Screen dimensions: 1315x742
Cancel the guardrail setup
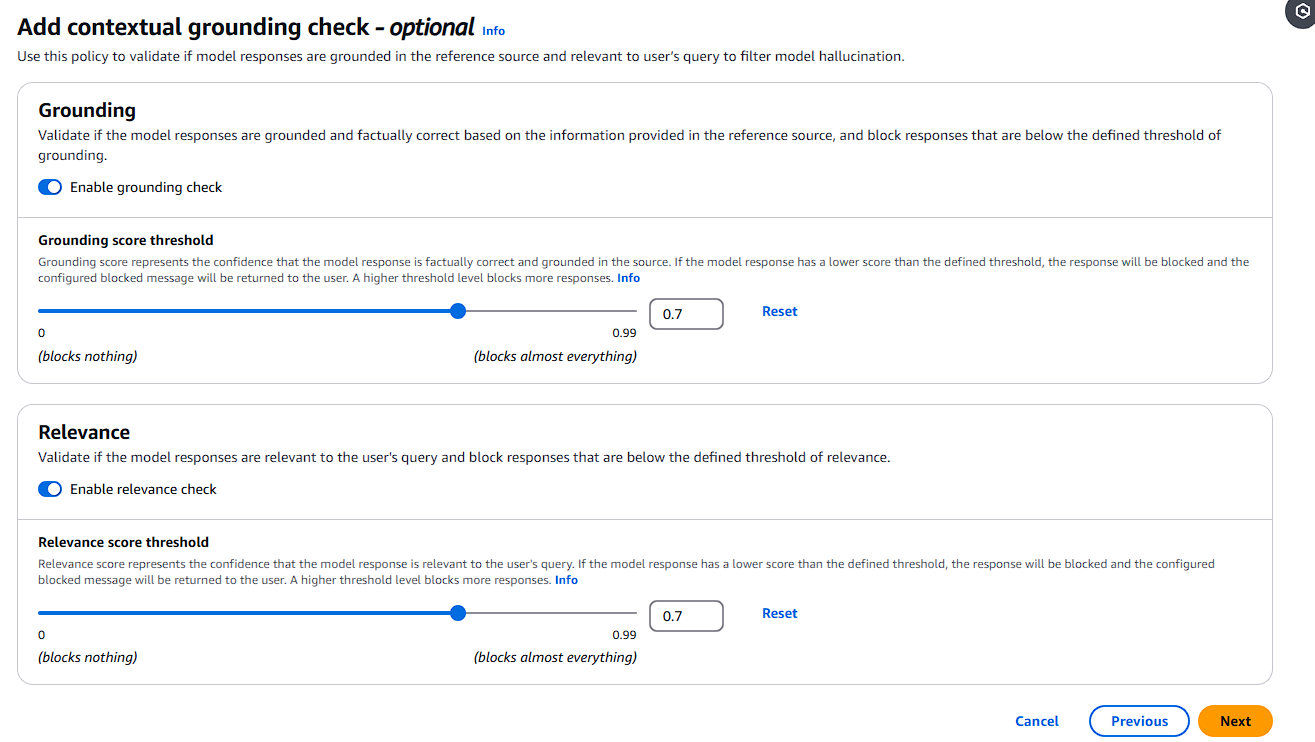[x=1037, y=721]
